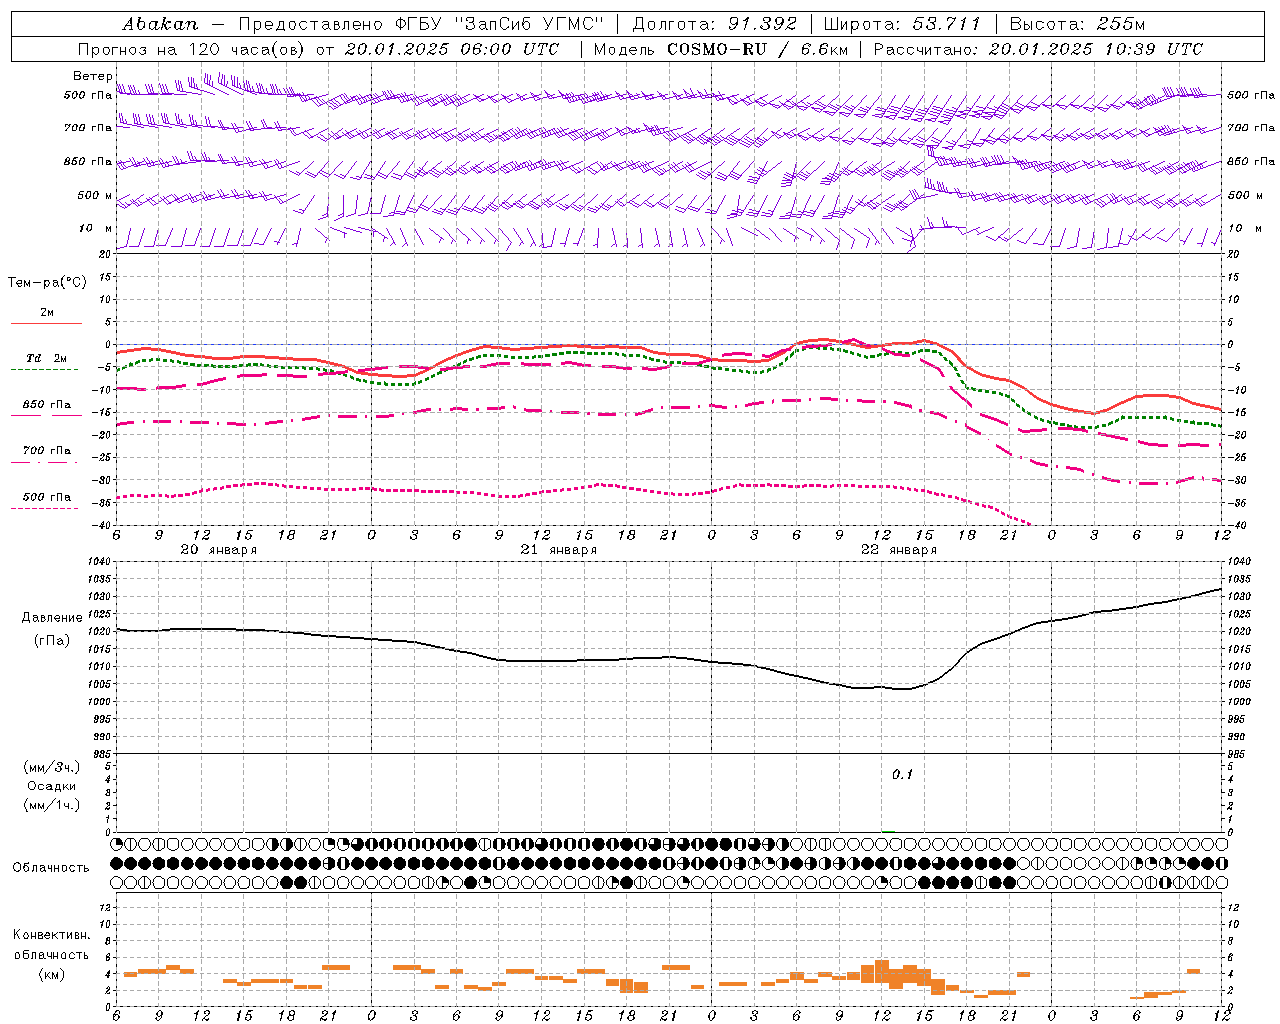Select the latitude value "Широта: 53.711"
Viewport: 1280px width, 1024px height.
tap(902, 24)
